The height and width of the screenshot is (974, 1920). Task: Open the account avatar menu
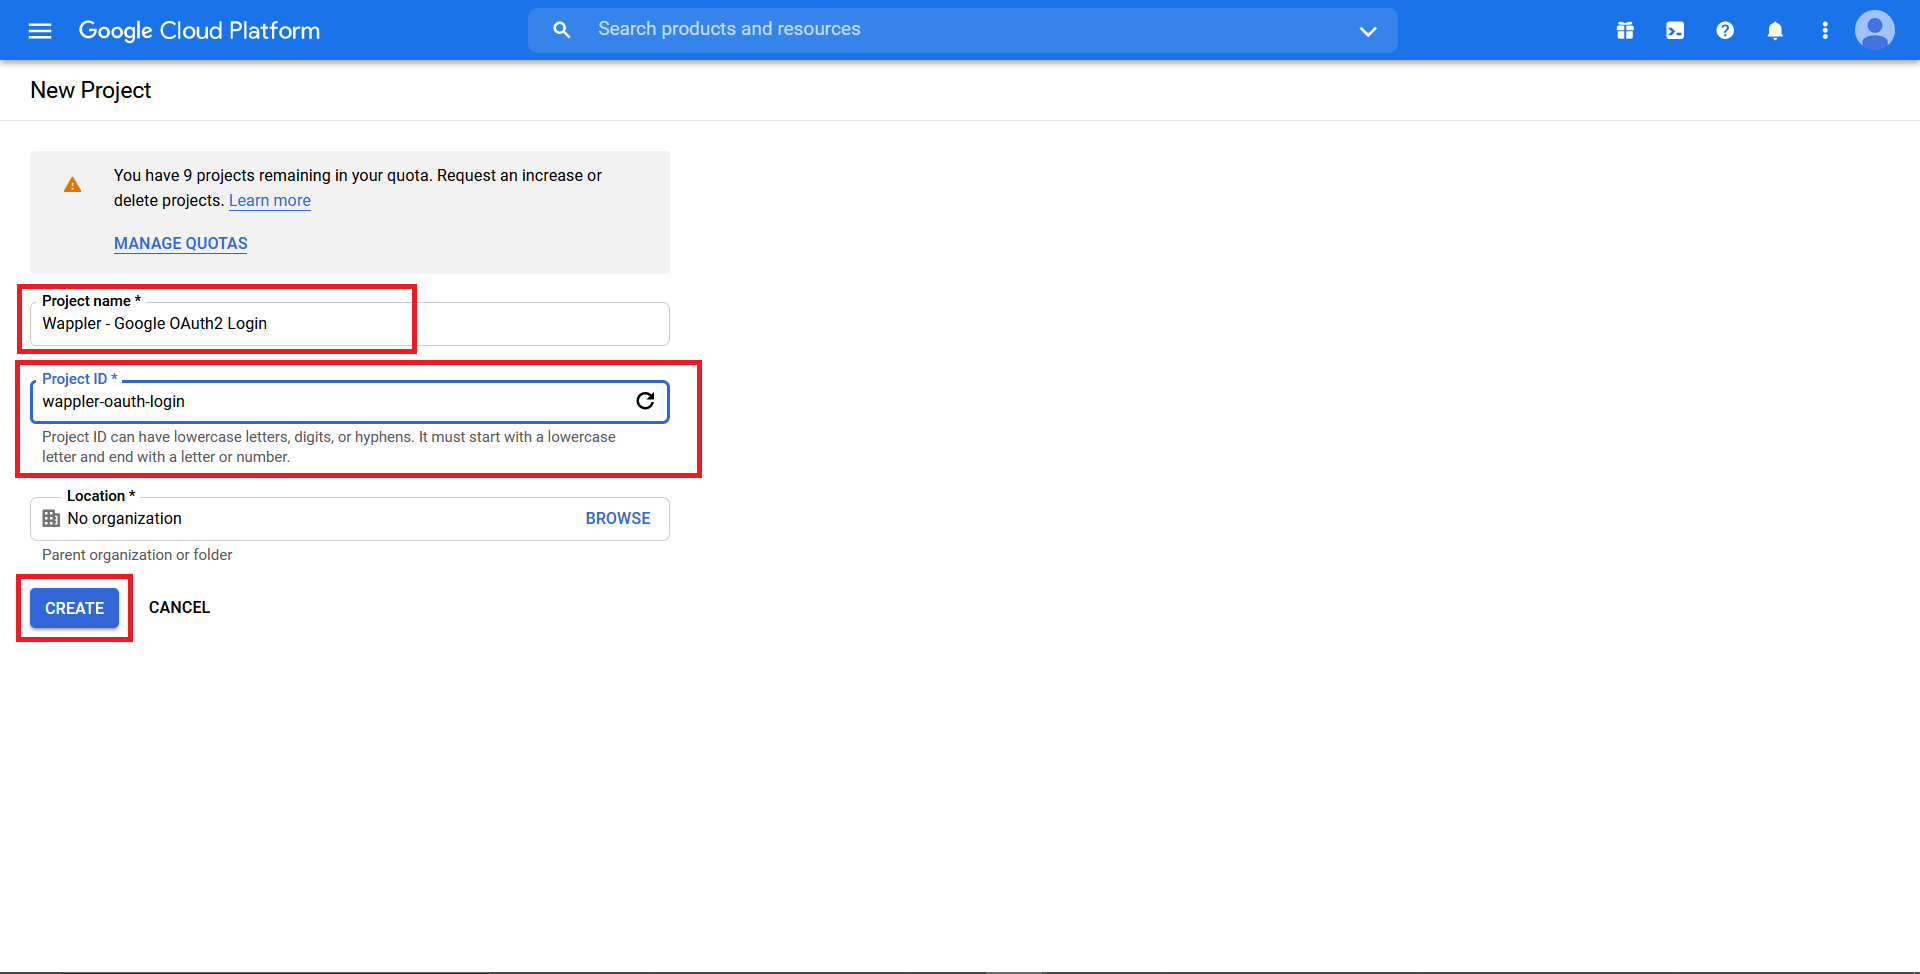(x=1875, y=30)
